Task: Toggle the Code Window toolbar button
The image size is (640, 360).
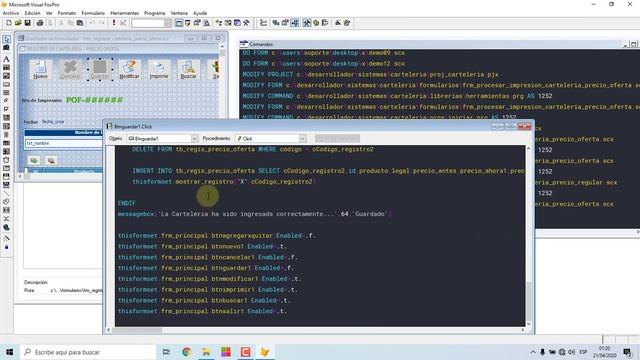Action: point(294,23)
